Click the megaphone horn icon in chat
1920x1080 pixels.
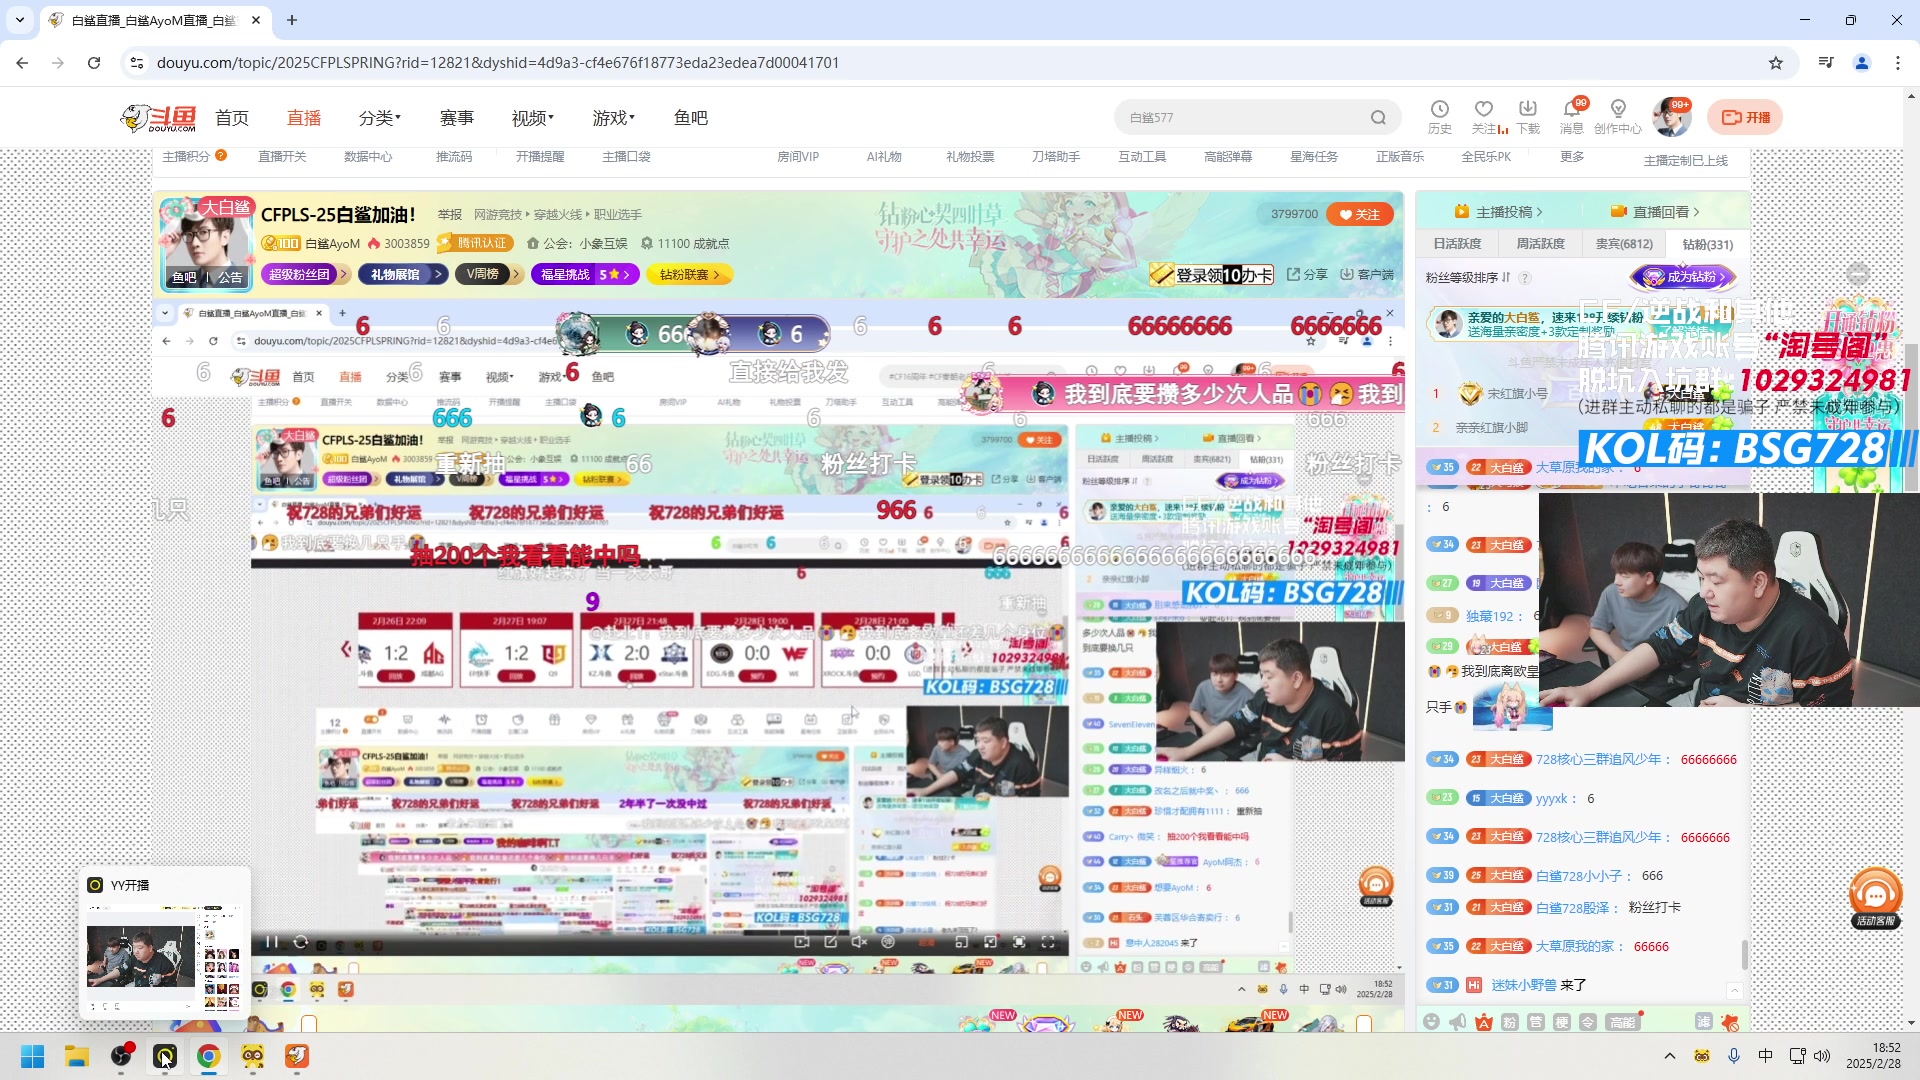pyautogui.click(x=1458, y=1021)
